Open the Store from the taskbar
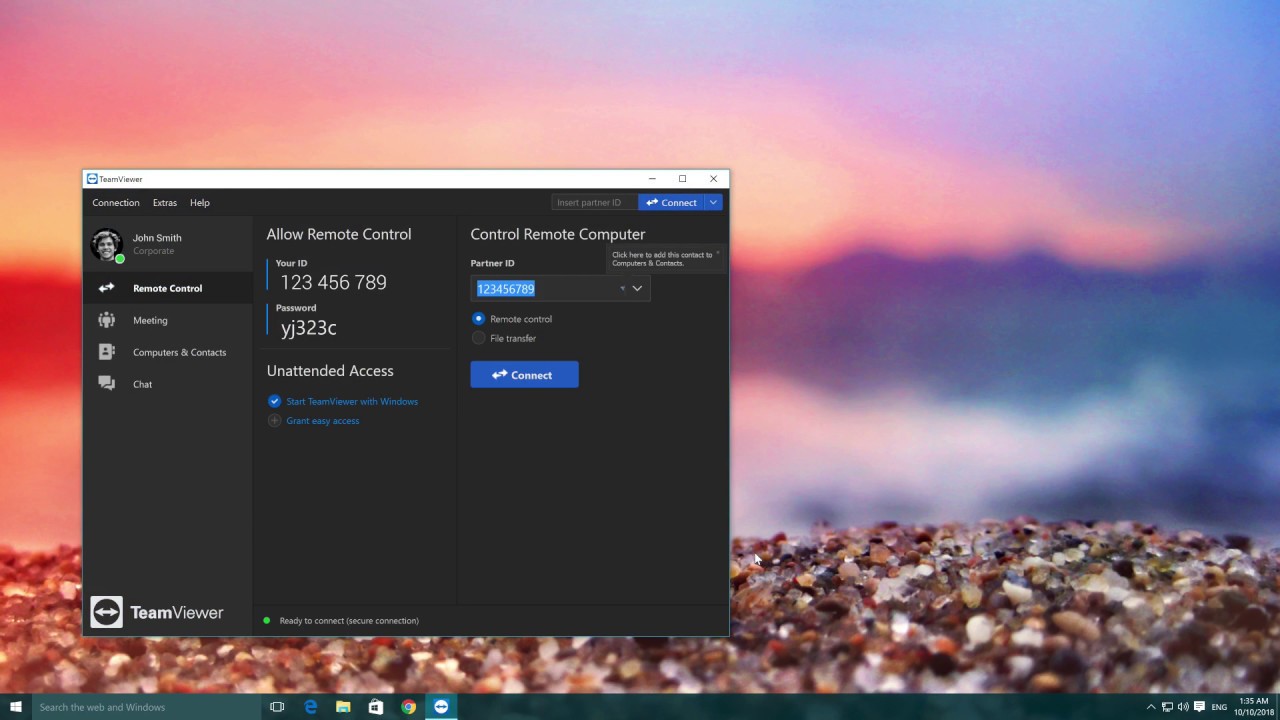 (376, 707)
